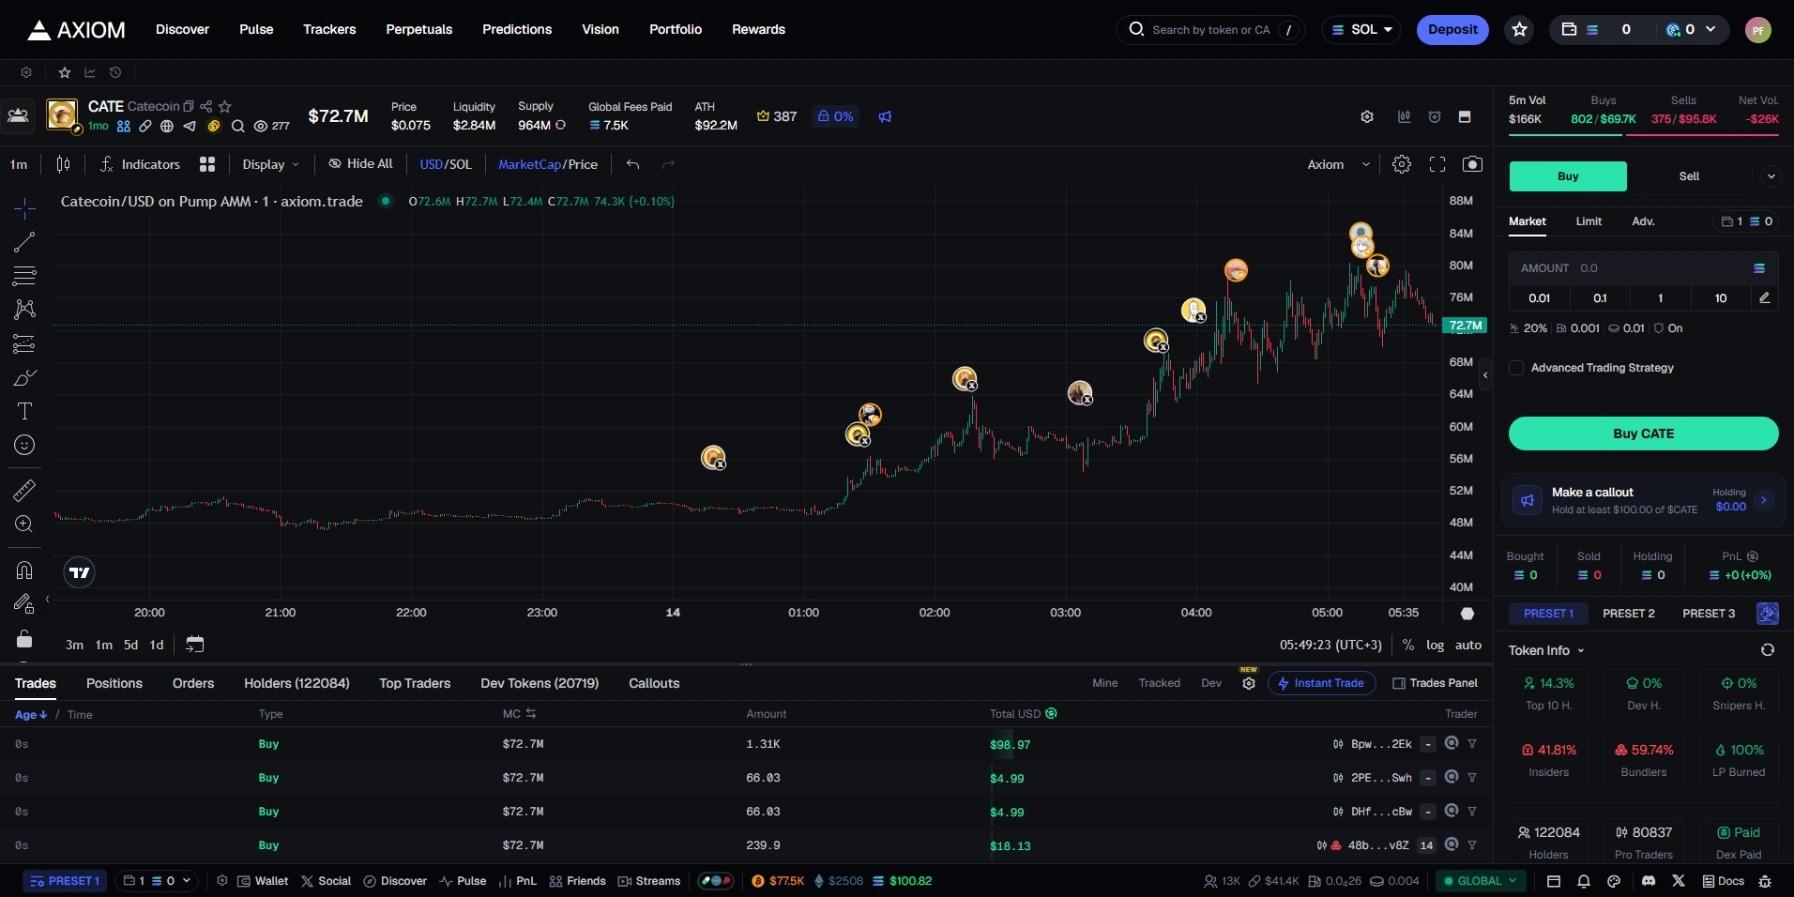Toggle Hide All chart markers
Viewport: 1794px width, 897px height.
pos(360,164)
